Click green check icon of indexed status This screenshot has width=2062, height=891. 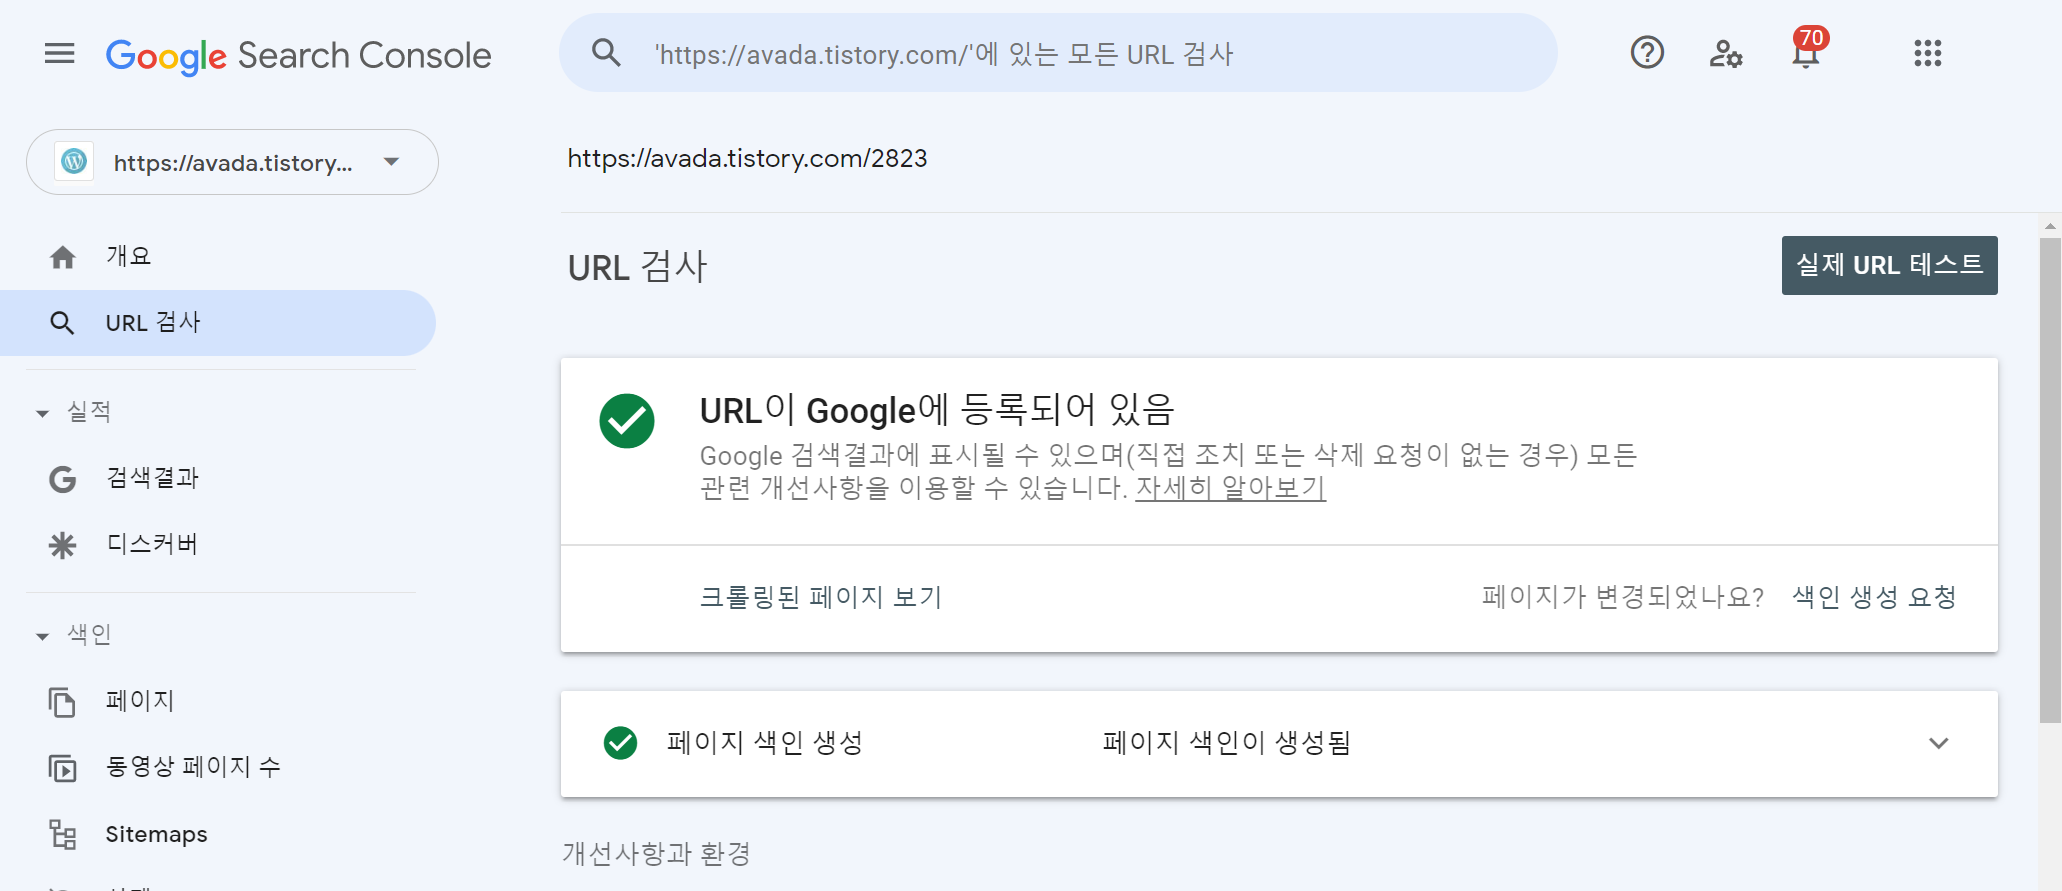[627, 421]
